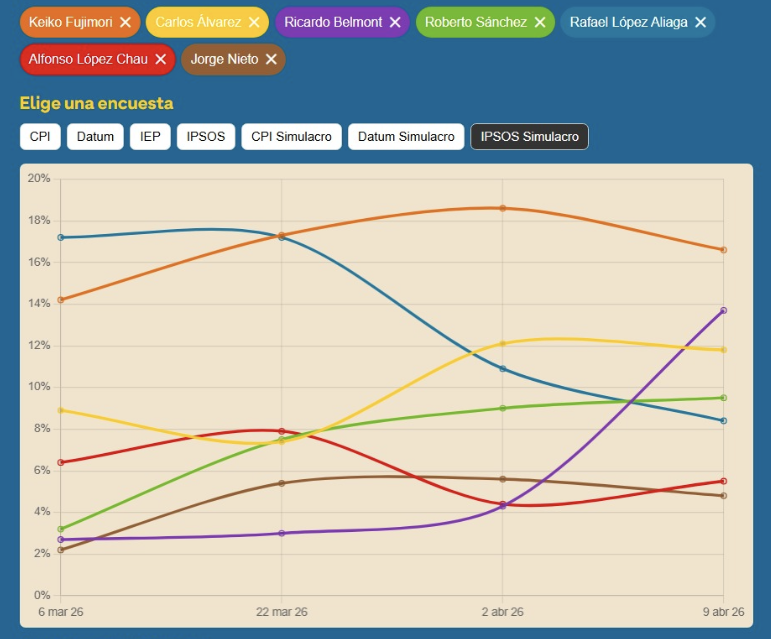Click green Sánchez data point at 6 mar 26
Screen dimensions: 771x639
click(x=60, y=529)
